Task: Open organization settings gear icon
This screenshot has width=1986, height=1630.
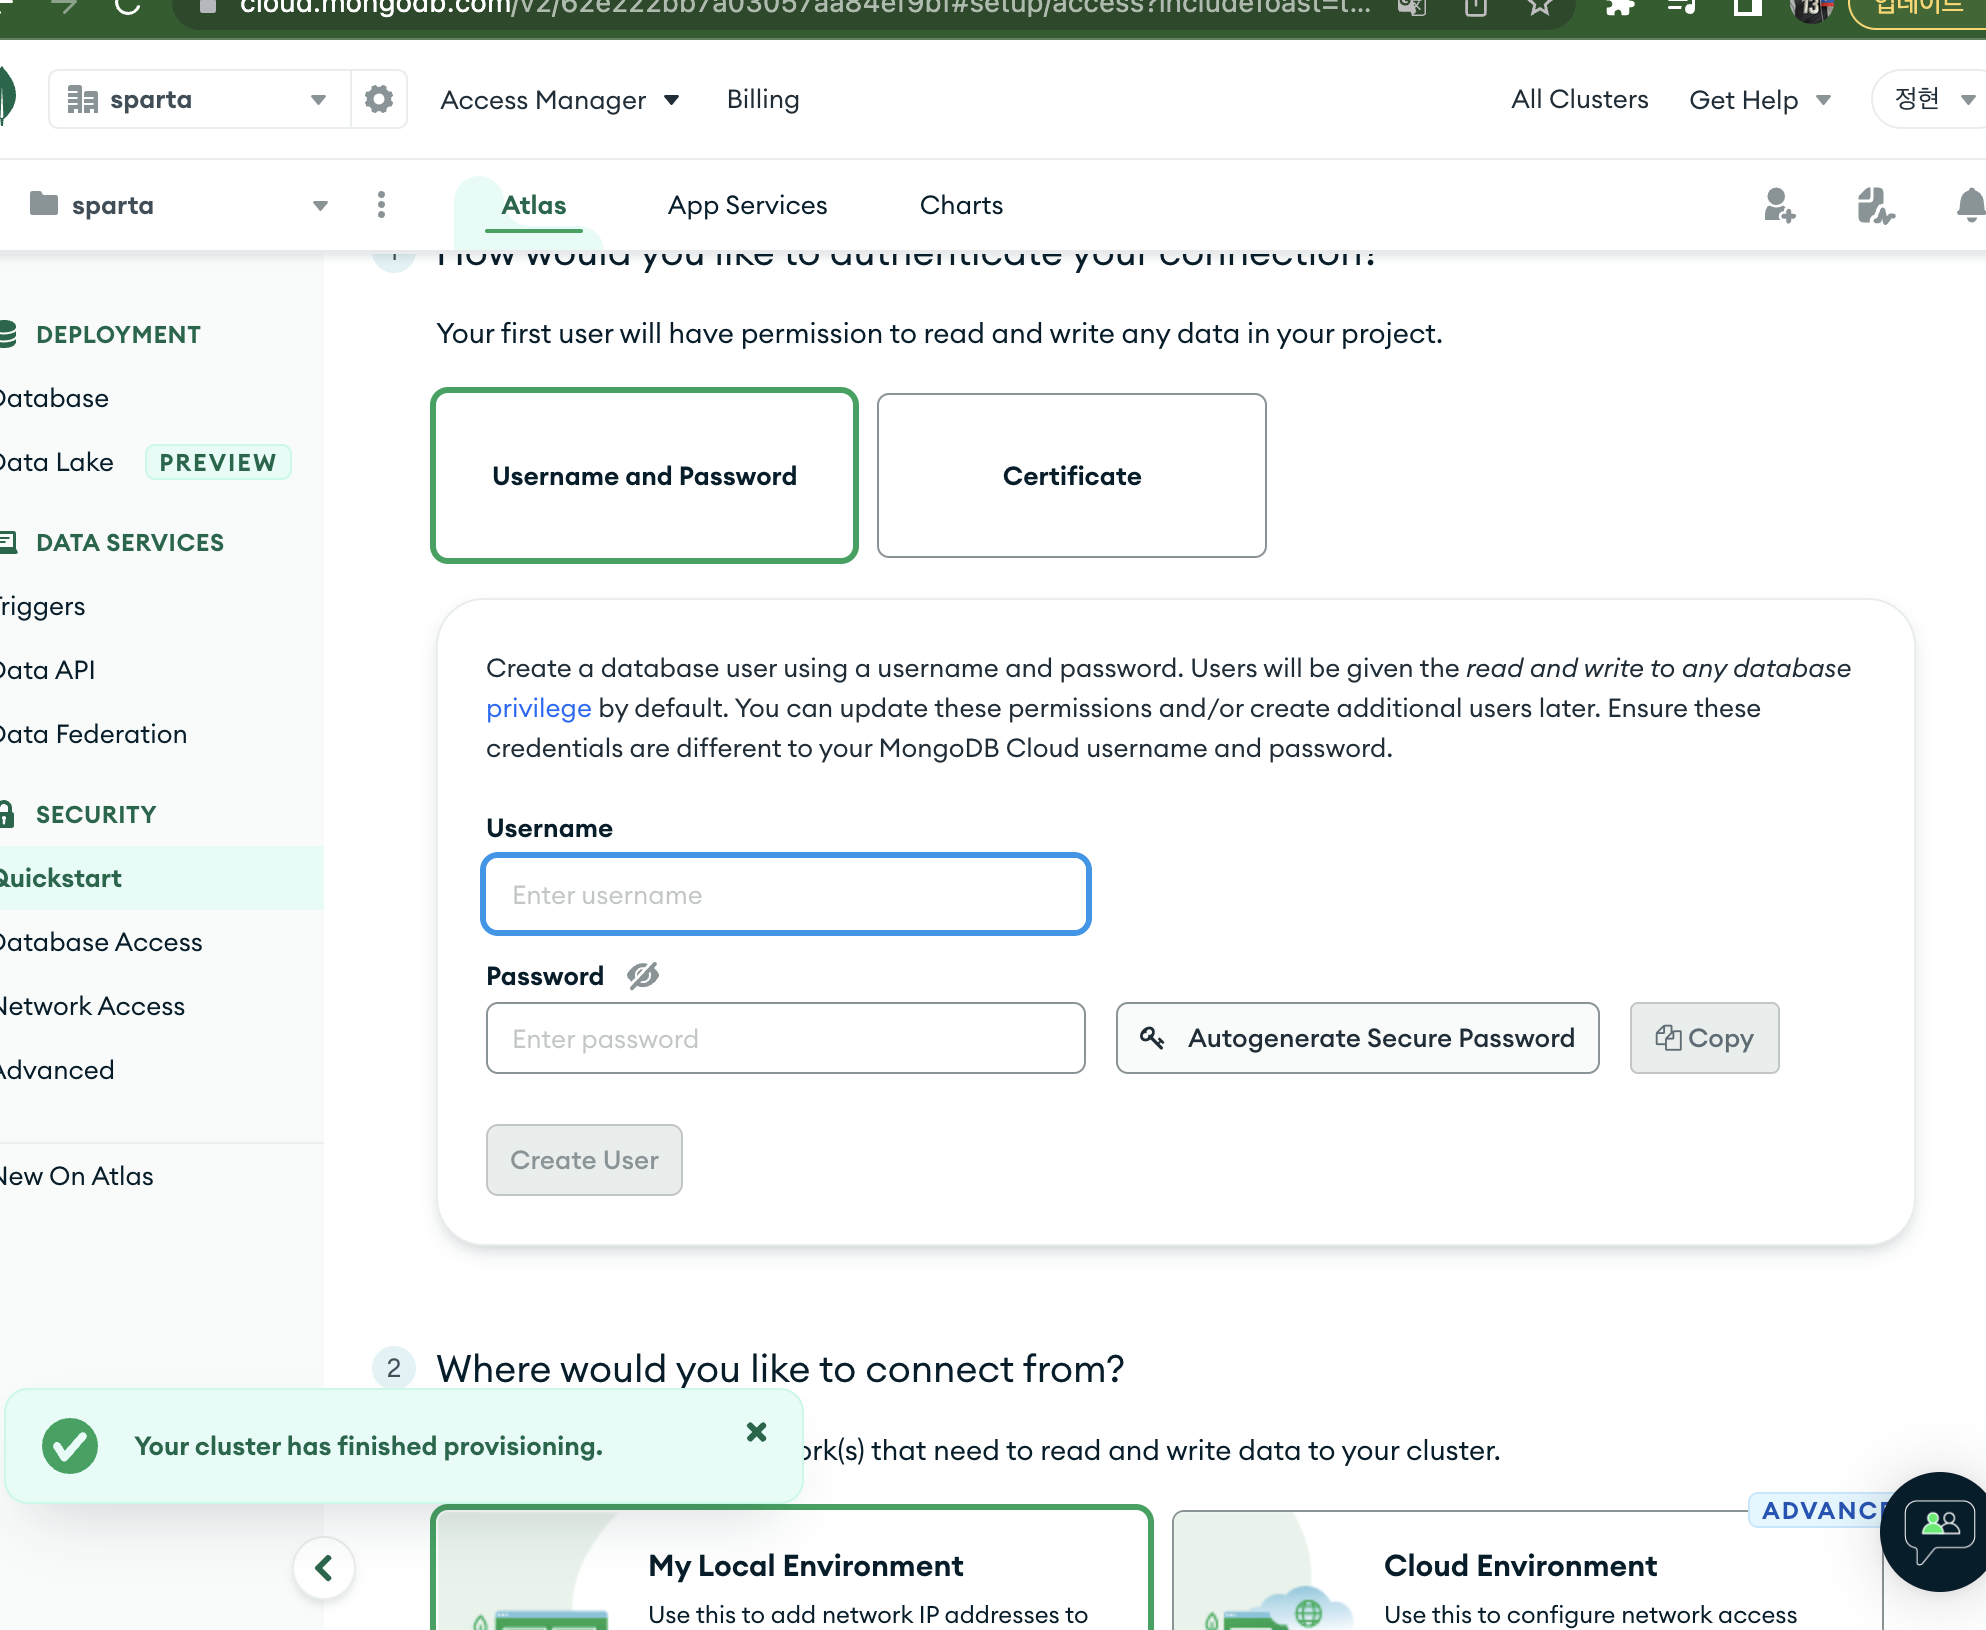Action: pyautogui.click(x=379, y=99)
